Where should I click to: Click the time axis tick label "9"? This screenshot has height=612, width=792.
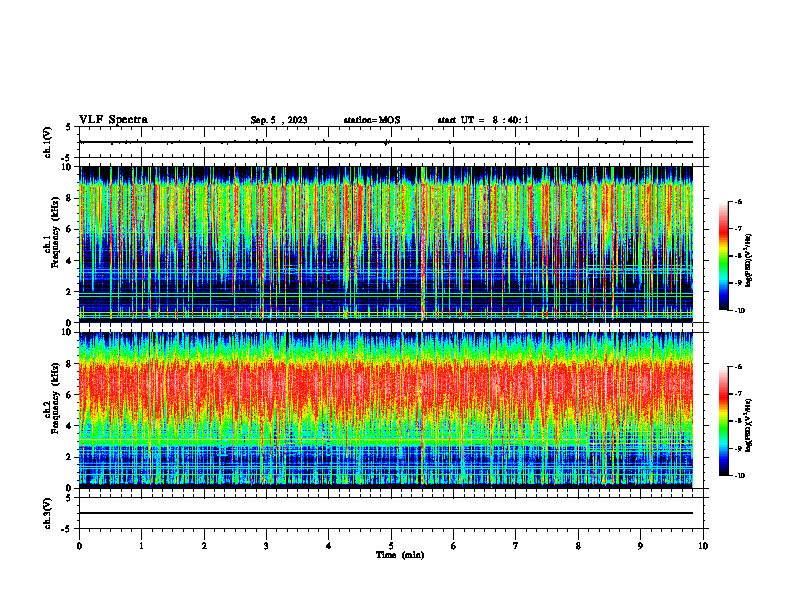(x=640, y=546)
